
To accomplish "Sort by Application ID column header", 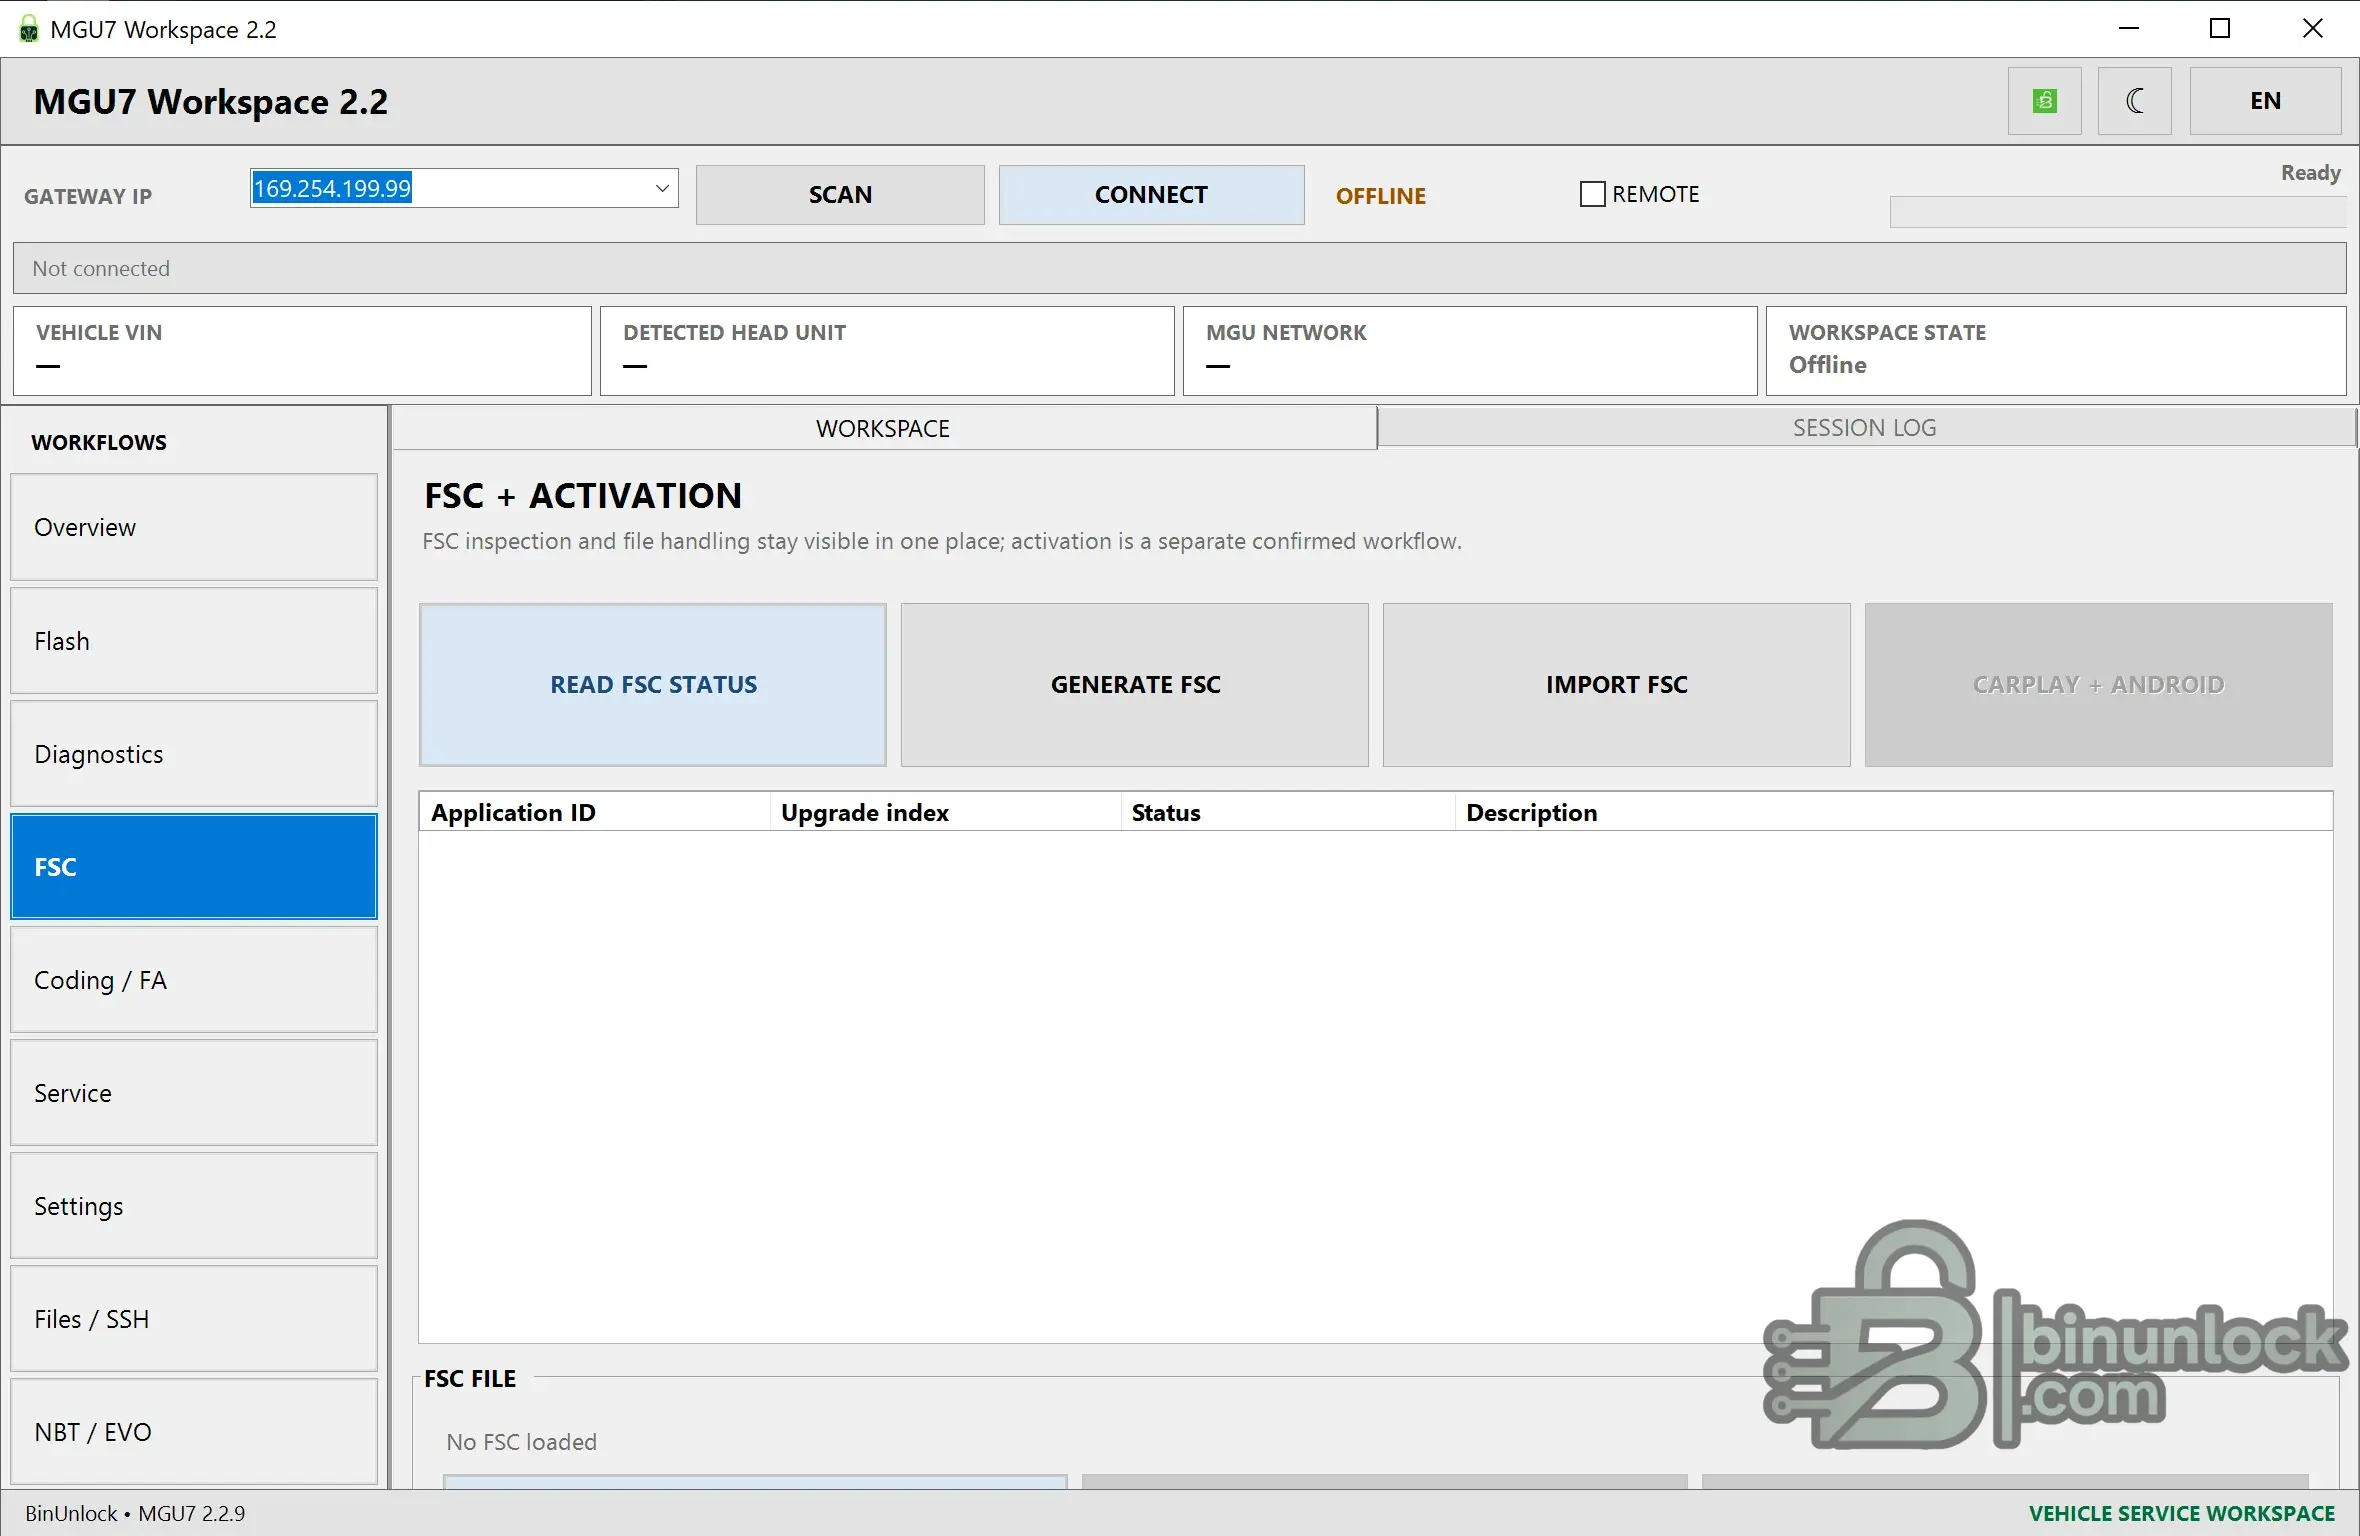I will [595, 812].
